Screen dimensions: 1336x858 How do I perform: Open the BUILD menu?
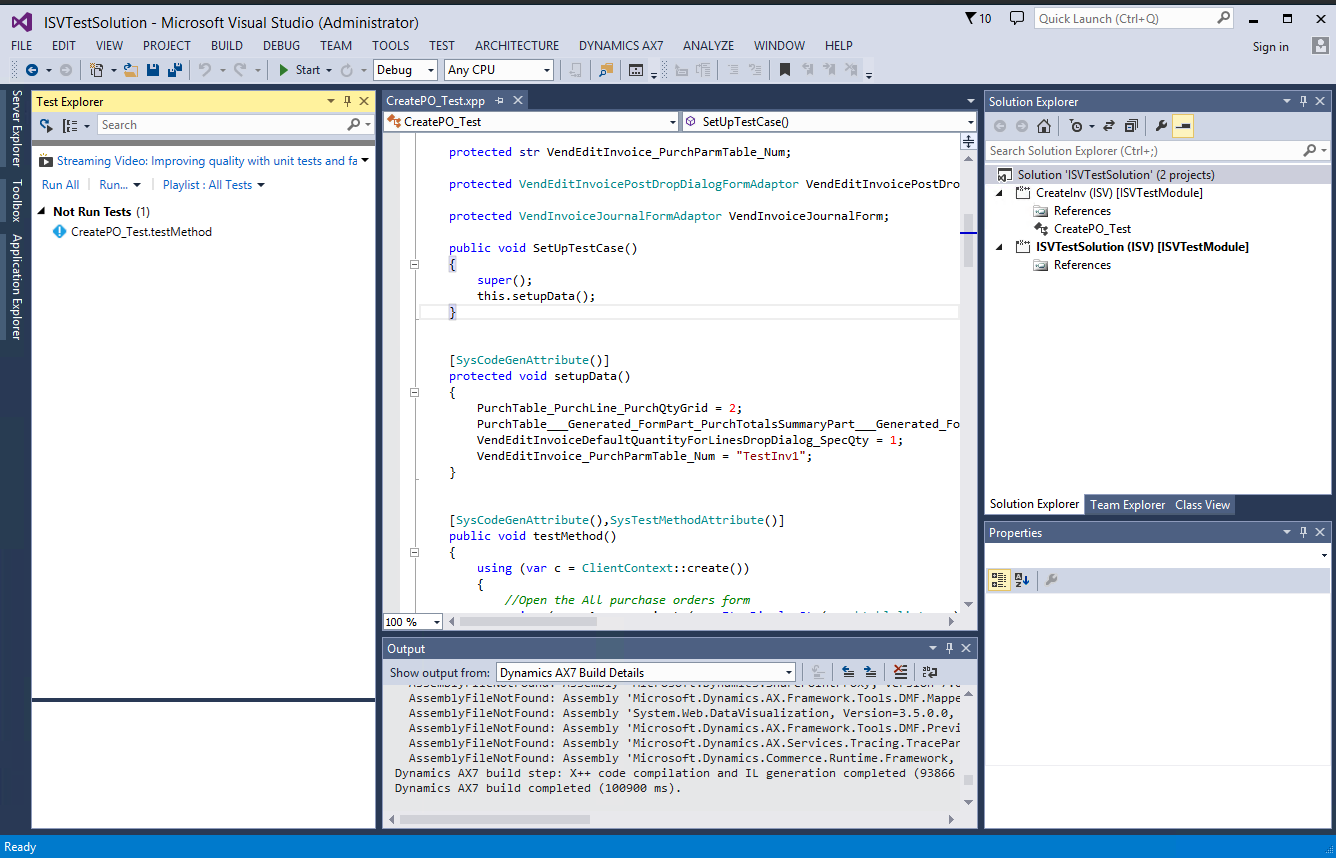pyautogui.click(x=227, y=46)
